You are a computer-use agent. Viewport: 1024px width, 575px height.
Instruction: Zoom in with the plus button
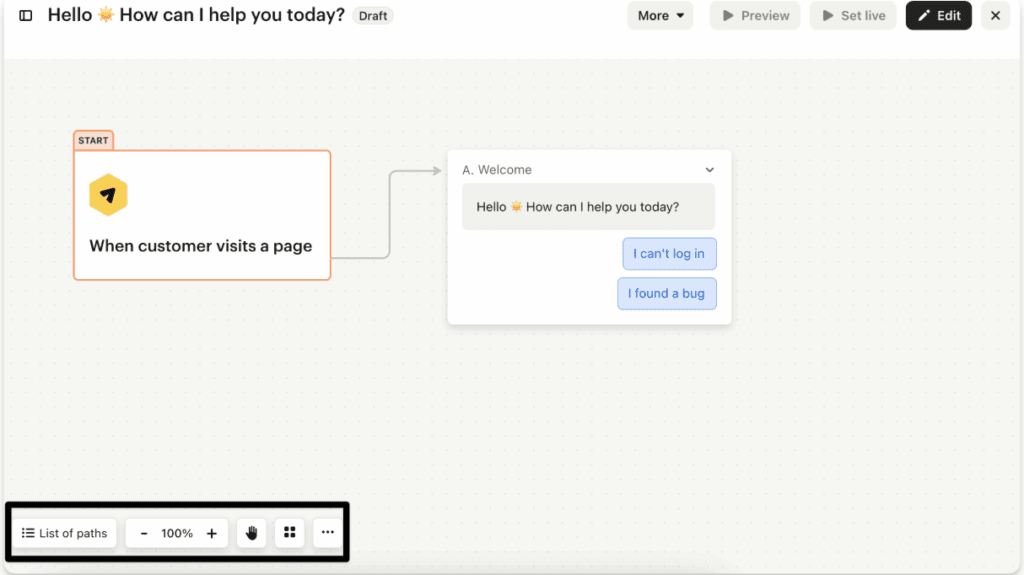coord(211,534)
